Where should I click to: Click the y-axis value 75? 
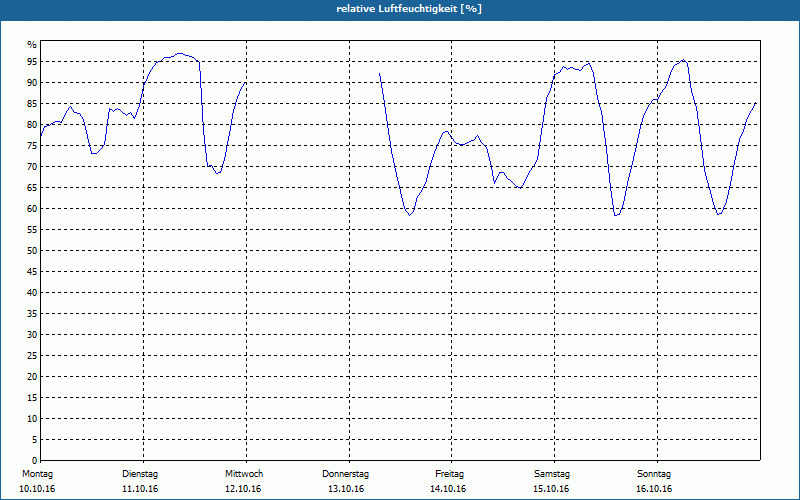click(x=32, y=145)
